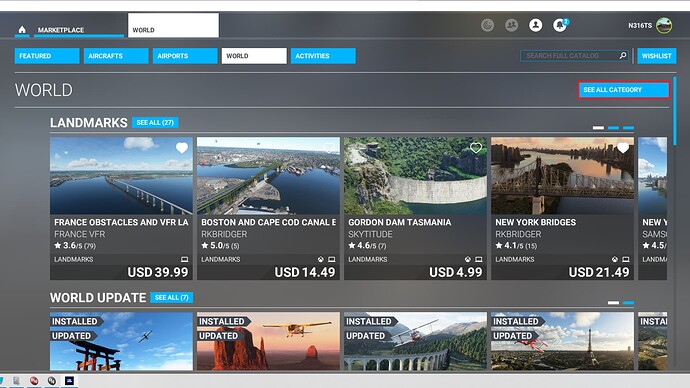The width and height of the screenshot is (690, 388).
Task: Click the black round icon in the taskbar
Action: pos(52,381)
